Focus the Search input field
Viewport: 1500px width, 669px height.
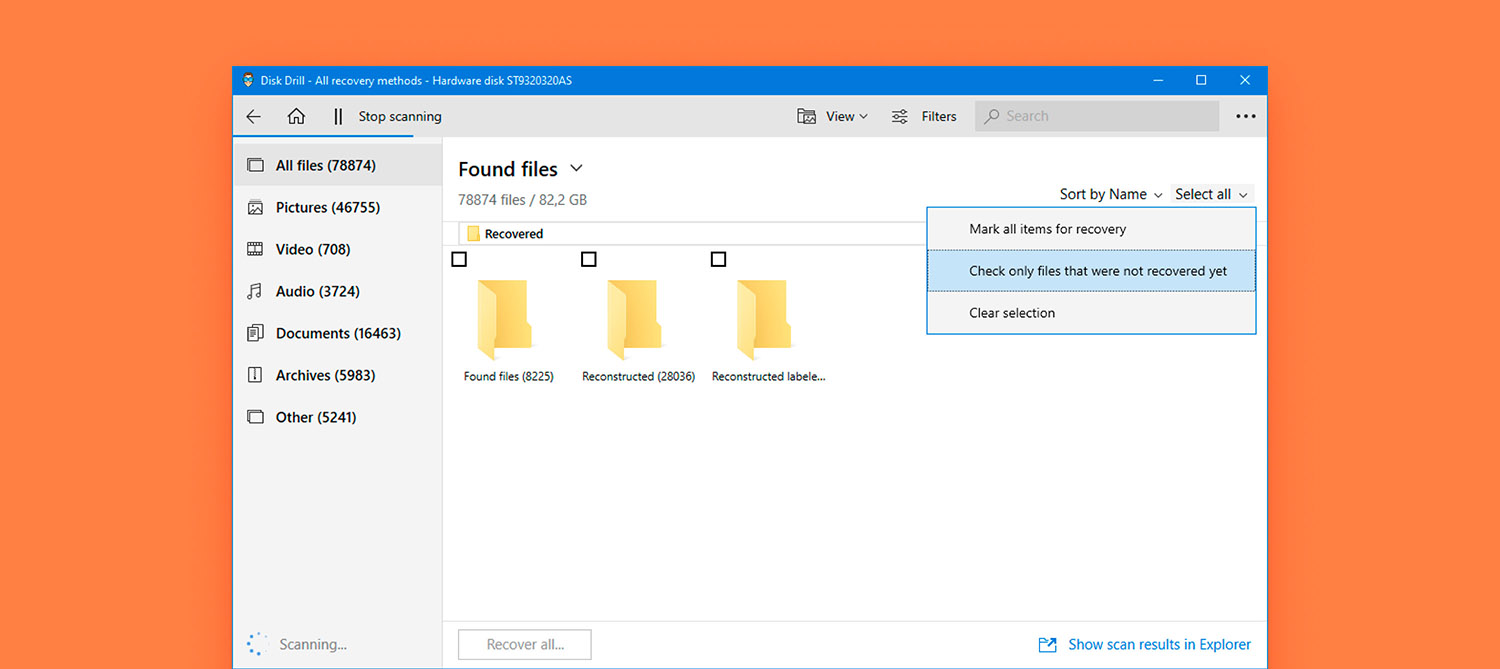point(1097,117)
